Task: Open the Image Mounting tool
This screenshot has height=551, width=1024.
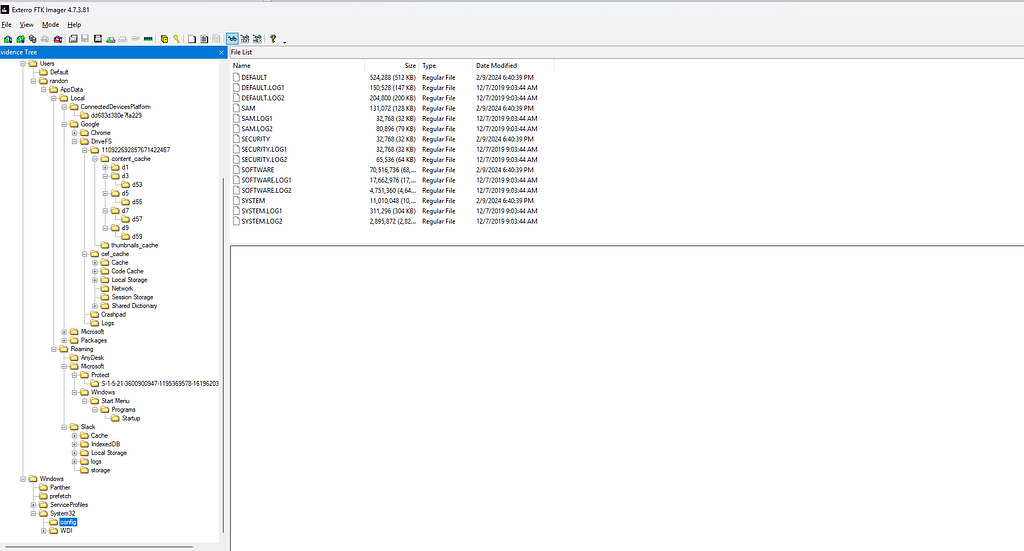Action: pyautogui.click(x=33, y=39)
